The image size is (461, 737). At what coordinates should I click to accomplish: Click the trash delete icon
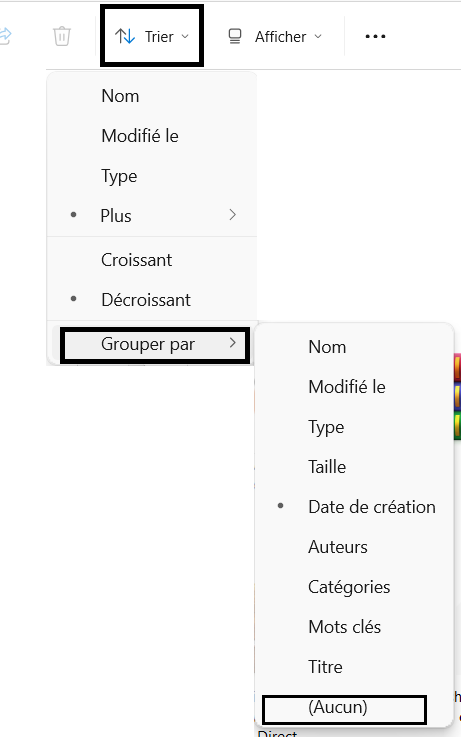(x=62, y=36)
